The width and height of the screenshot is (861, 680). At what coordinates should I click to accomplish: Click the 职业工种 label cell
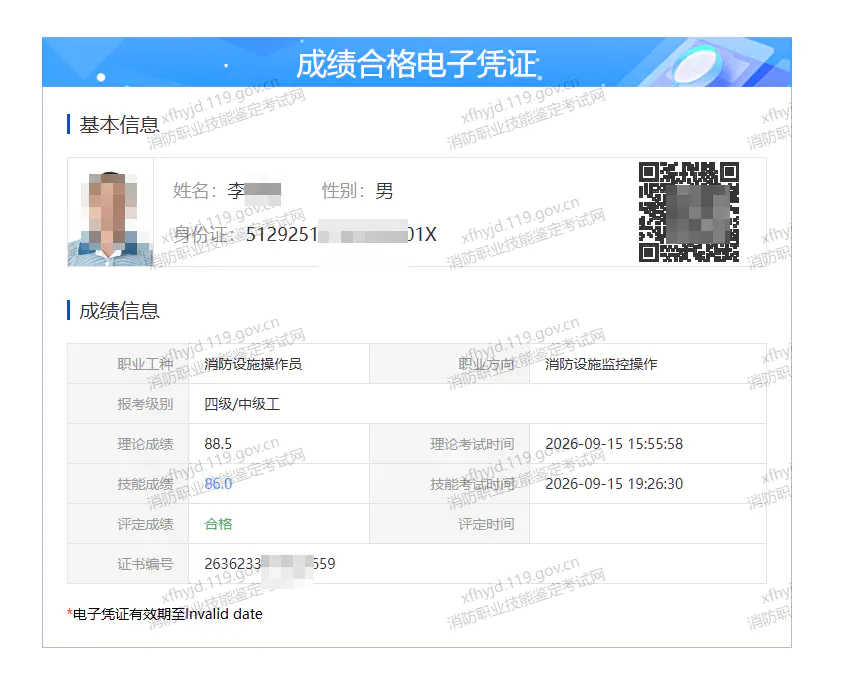(x=128, y=364)
